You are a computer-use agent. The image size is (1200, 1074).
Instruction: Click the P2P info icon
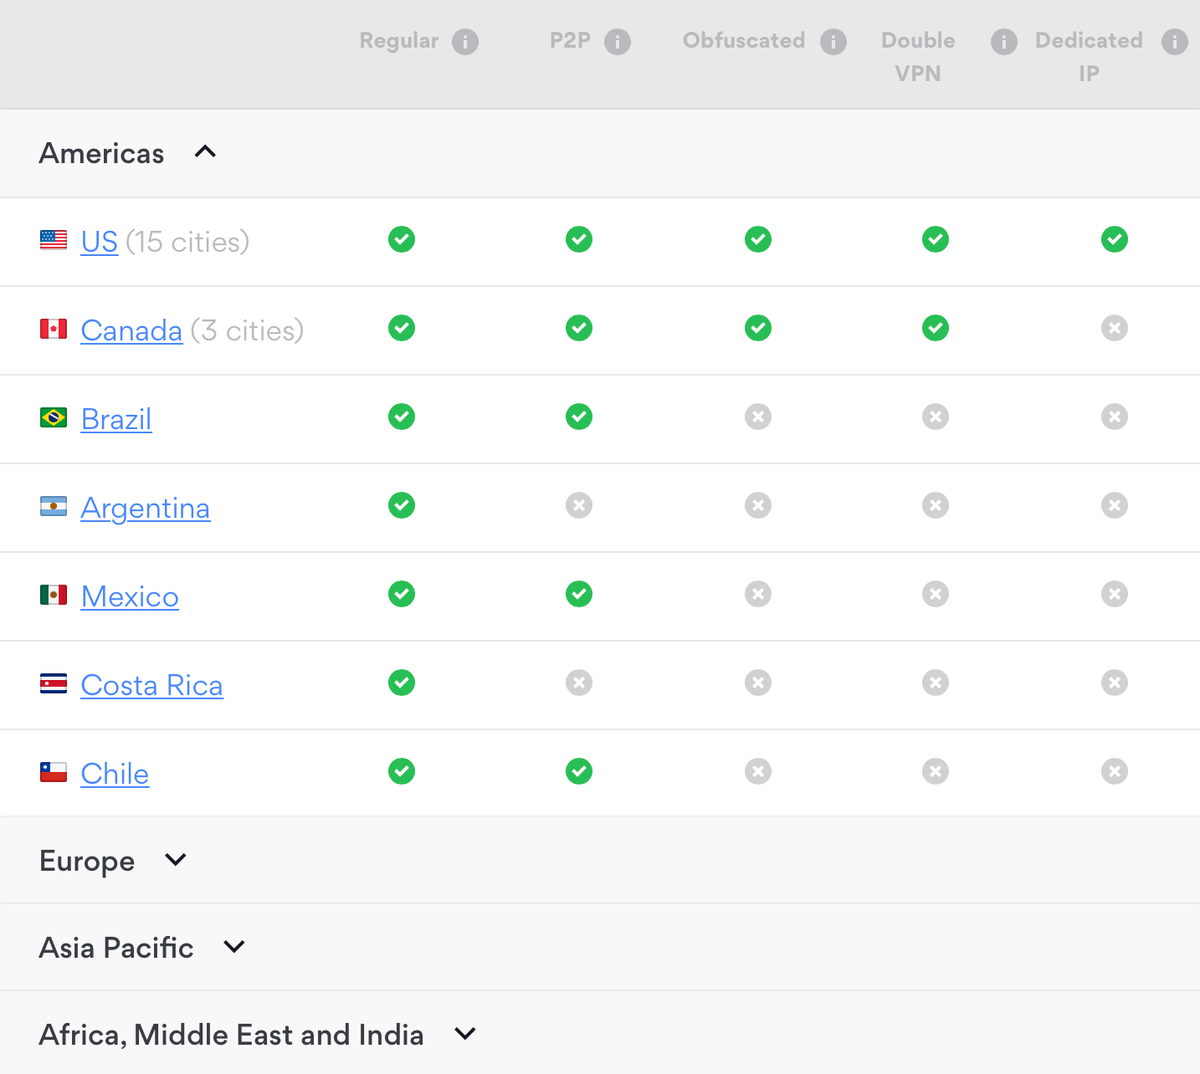(619, 41)
